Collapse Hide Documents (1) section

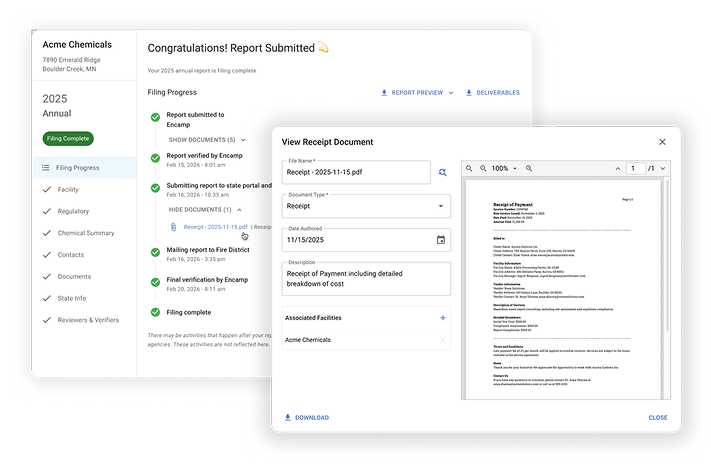pyautogui.click(x=205, y=210)
